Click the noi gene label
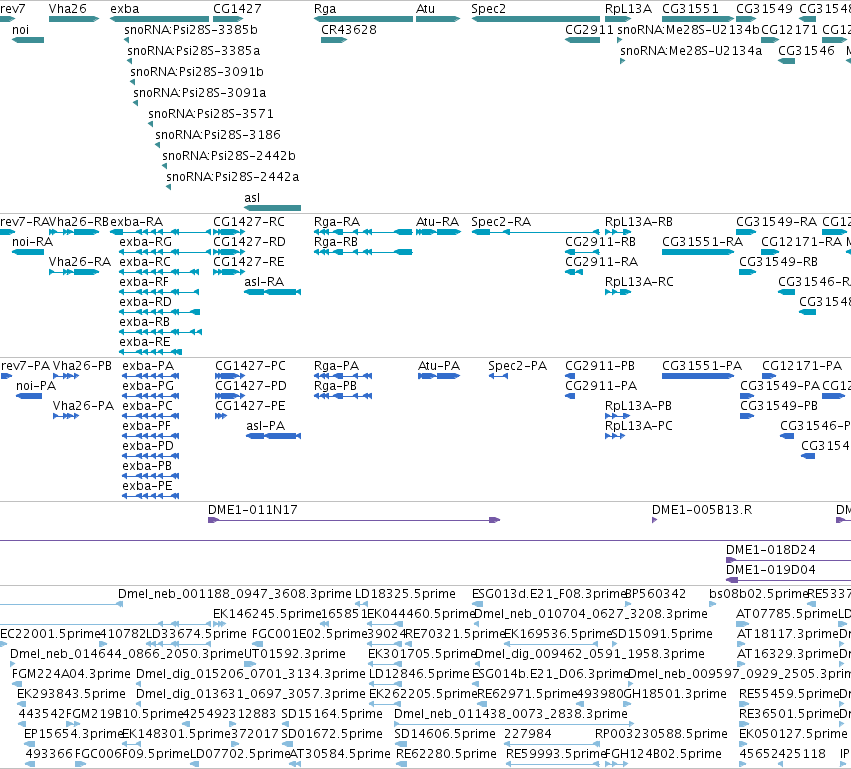 tap(21, 30)
